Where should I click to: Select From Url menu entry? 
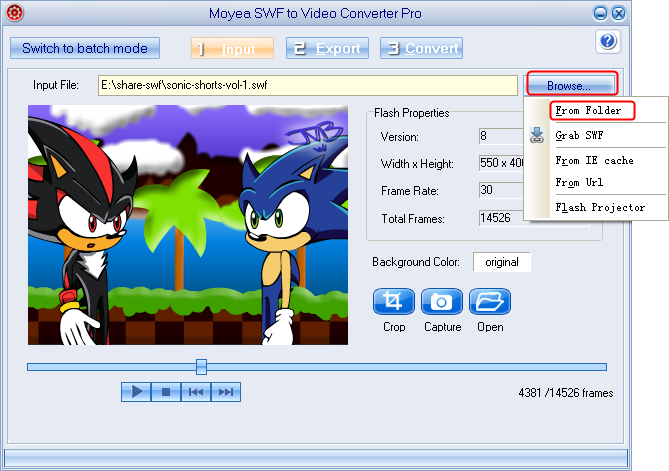[x=579, y=183]
